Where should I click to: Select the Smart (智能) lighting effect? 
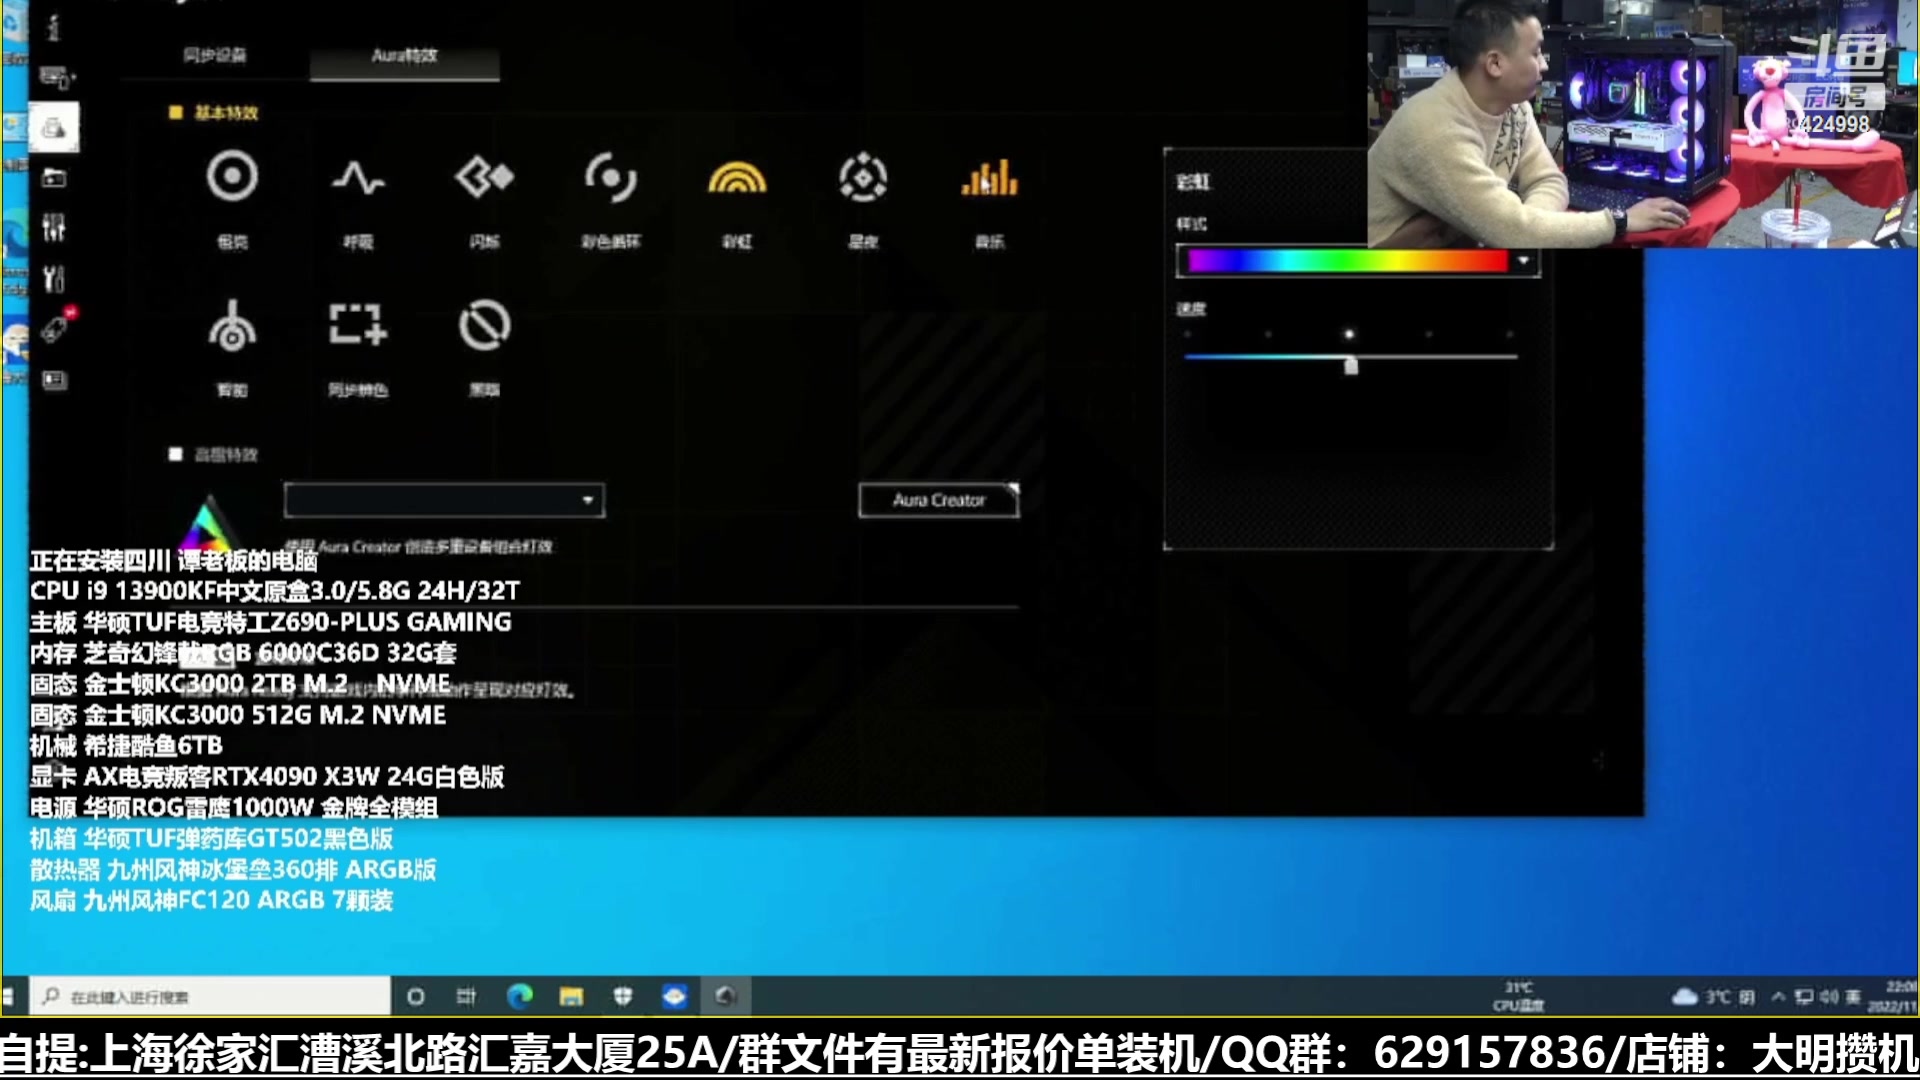[232, 326]
